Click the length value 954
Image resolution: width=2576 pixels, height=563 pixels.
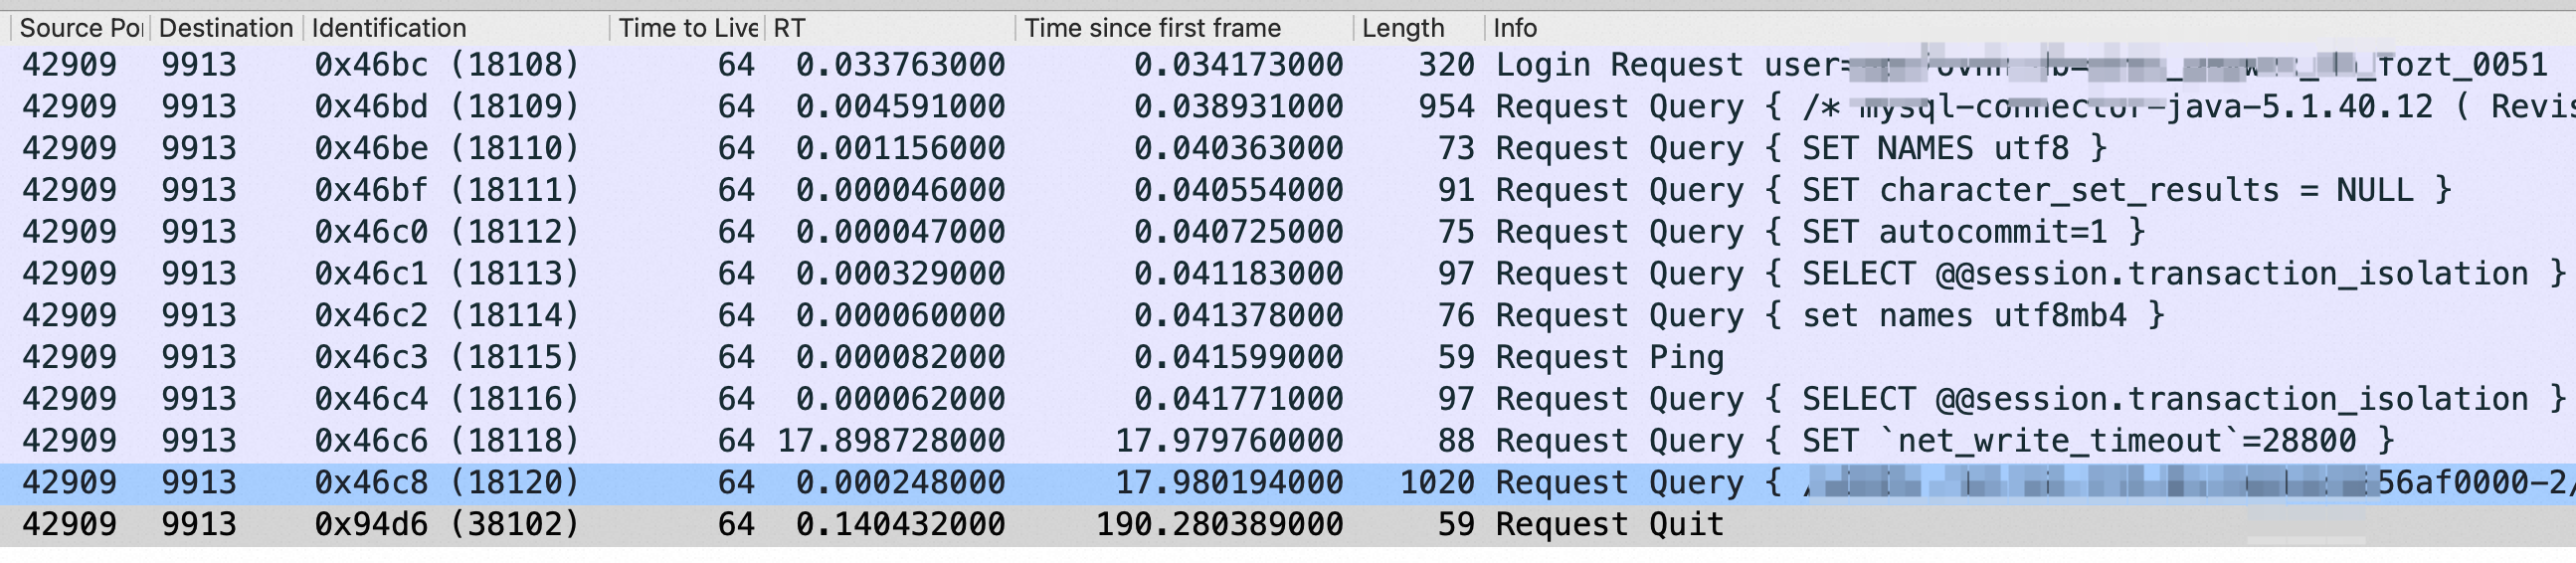click(1446, 107)
